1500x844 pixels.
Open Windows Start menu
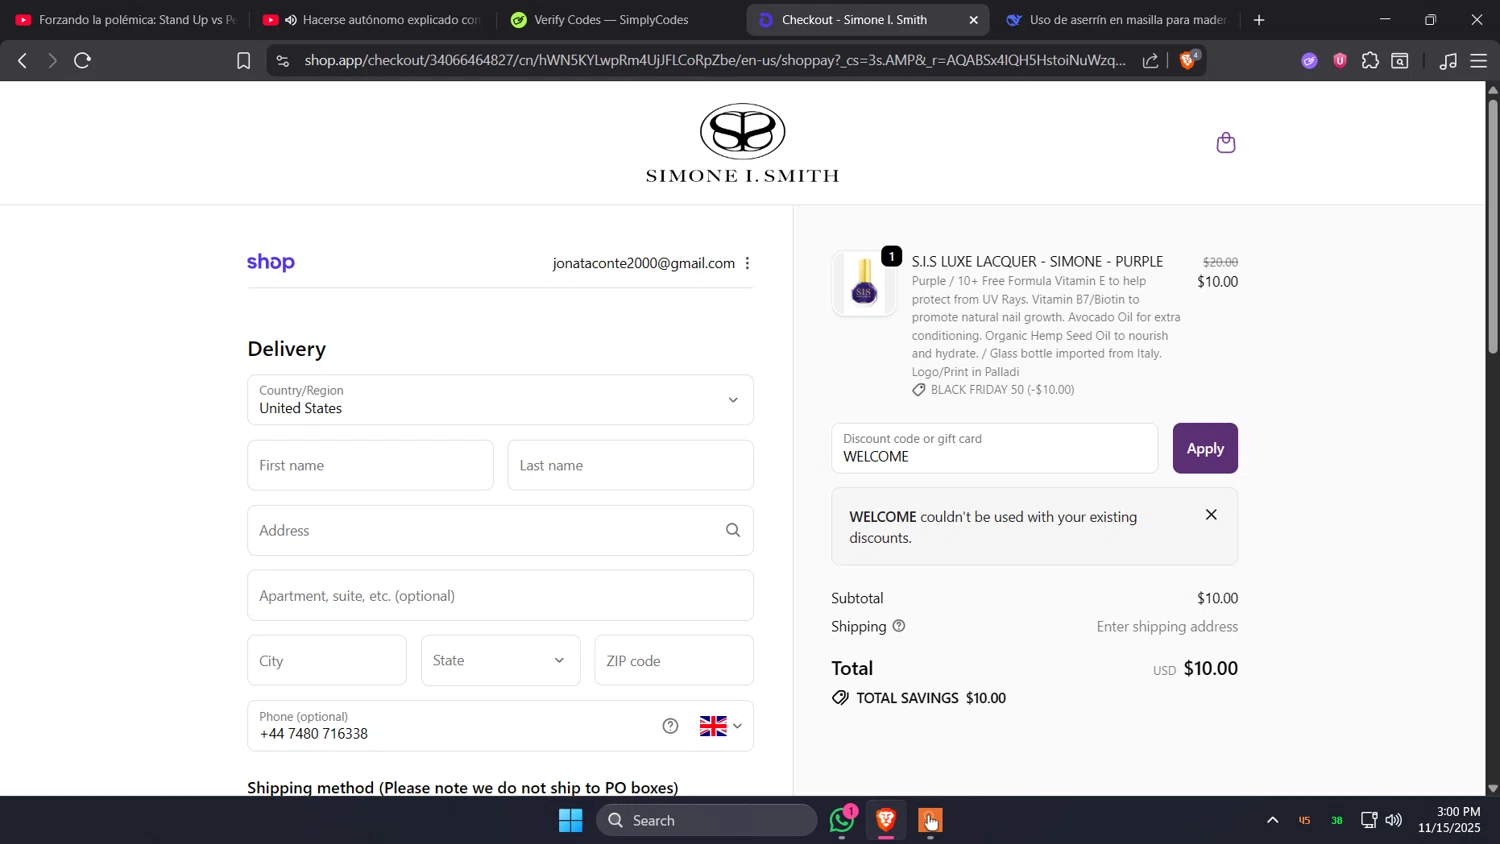point(571,820)
